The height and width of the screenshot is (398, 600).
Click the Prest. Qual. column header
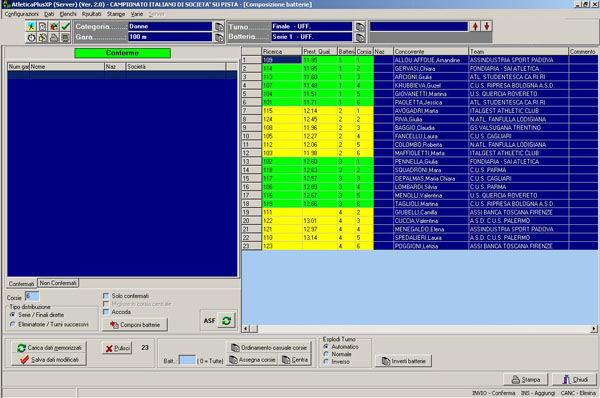coord(320,51)
